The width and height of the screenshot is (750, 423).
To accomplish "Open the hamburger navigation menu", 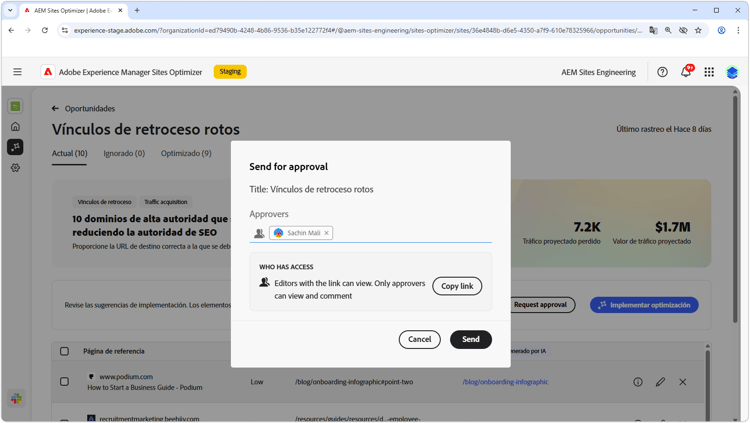I will (x=17, y=72).
